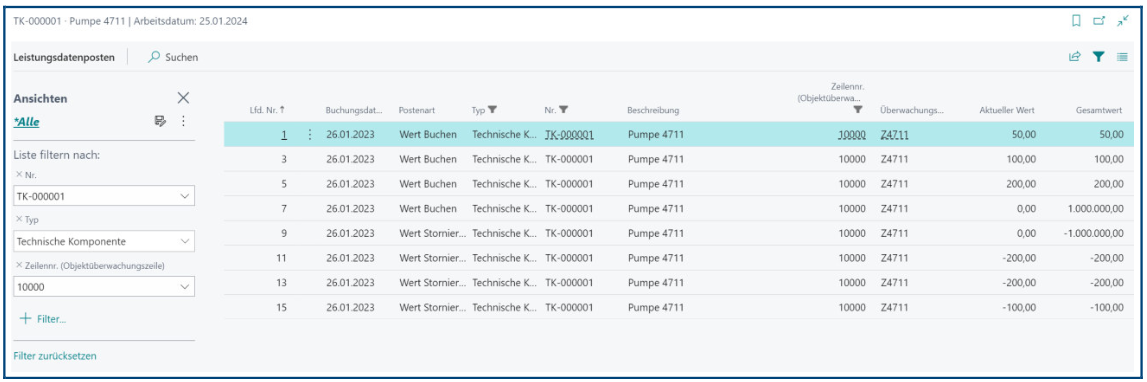Click Filter zurücksetzen link
The image size is (1147, 382).
(x=55, y=356)
